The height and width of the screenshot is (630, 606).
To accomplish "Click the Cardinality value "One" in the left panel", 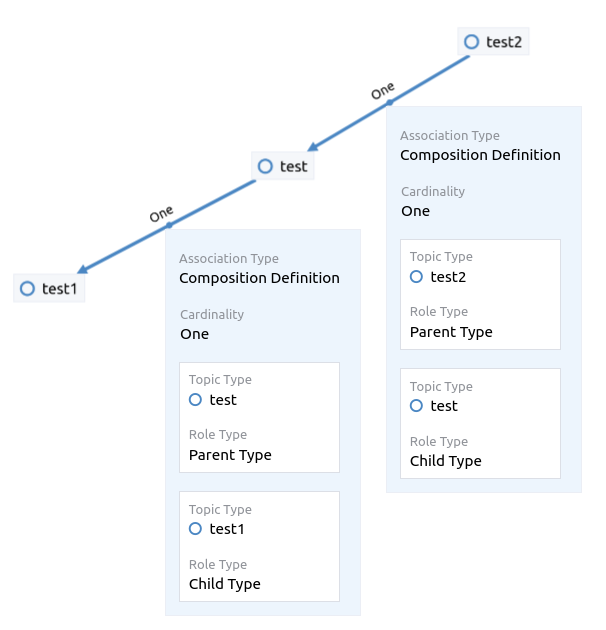I will [194, 334].
